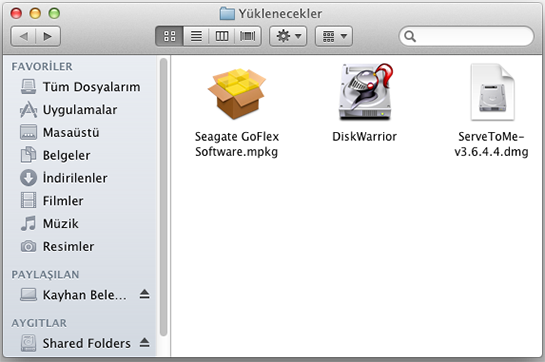Click the search field
This screenshot has width=545, height=362.
[466, 36]
